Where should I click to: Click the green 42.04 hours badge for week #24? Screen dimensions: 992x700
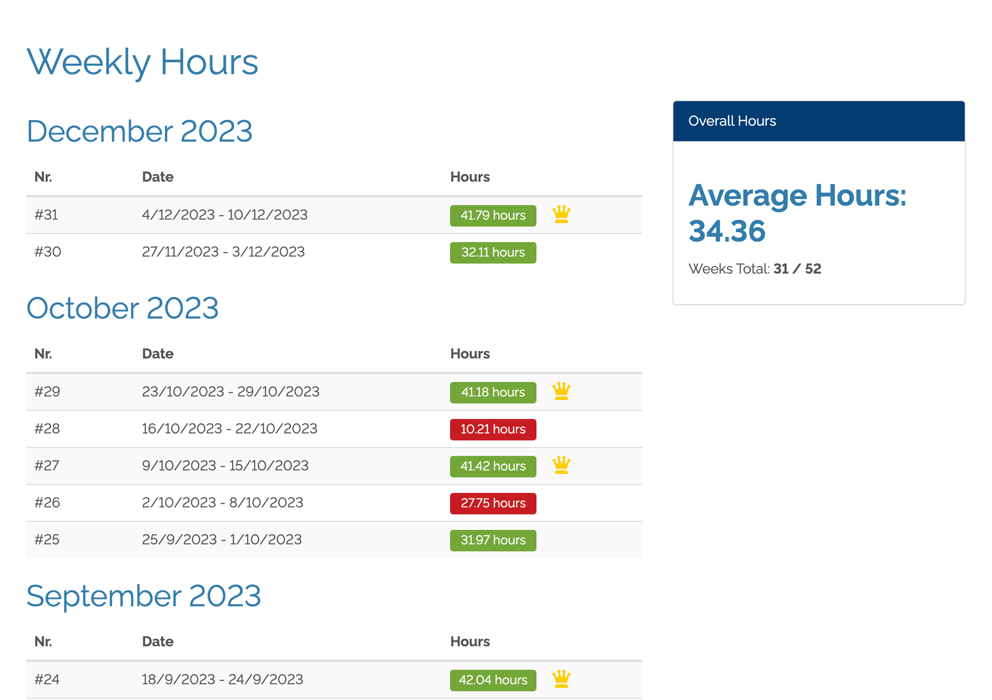493,679
